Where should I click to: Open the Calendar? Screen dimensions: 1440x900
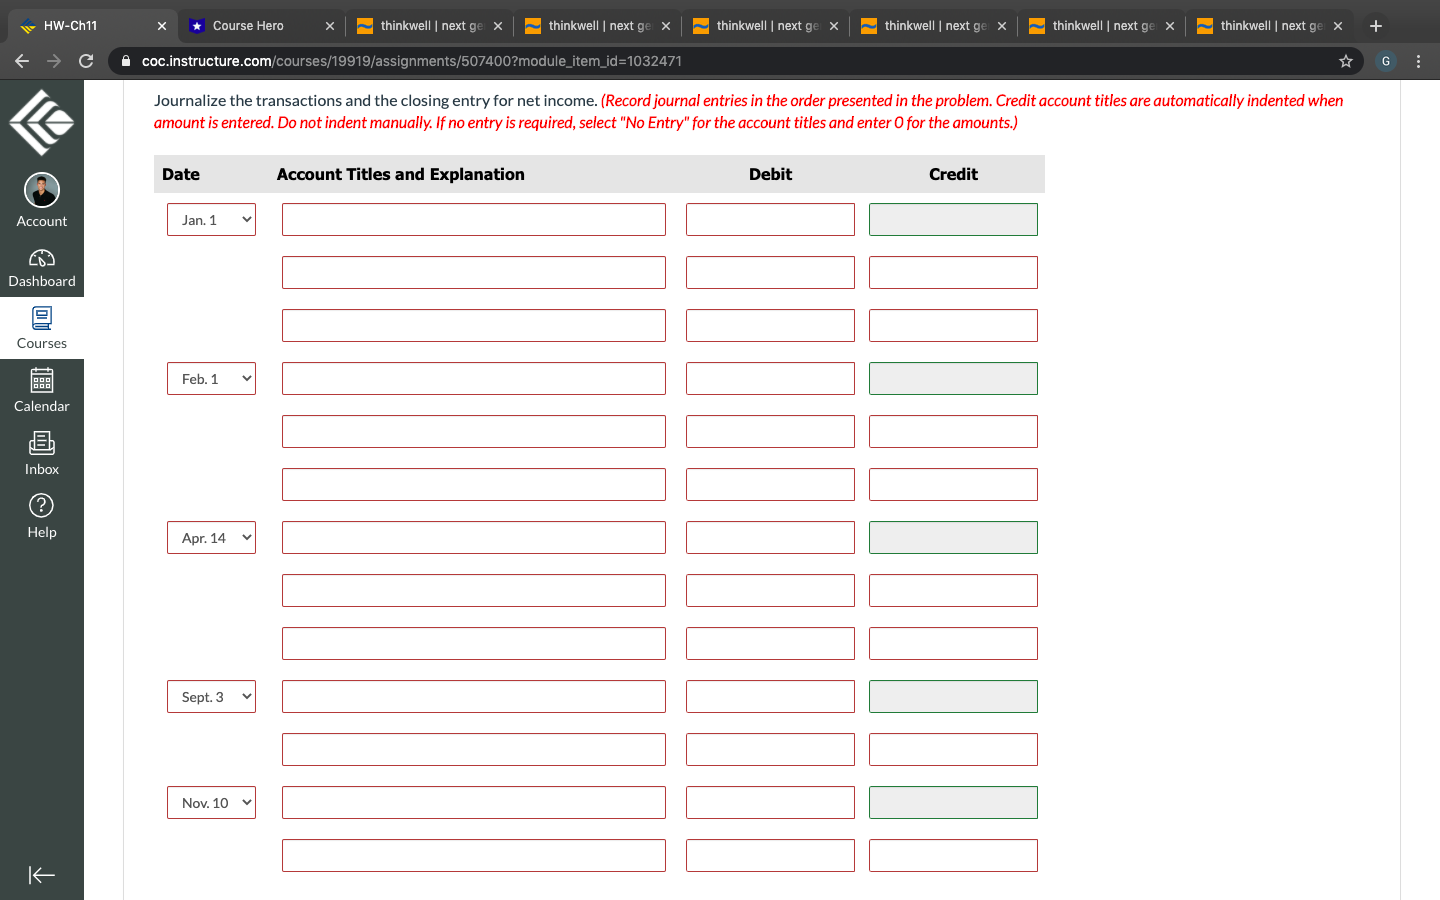click(x=42, y=391)
